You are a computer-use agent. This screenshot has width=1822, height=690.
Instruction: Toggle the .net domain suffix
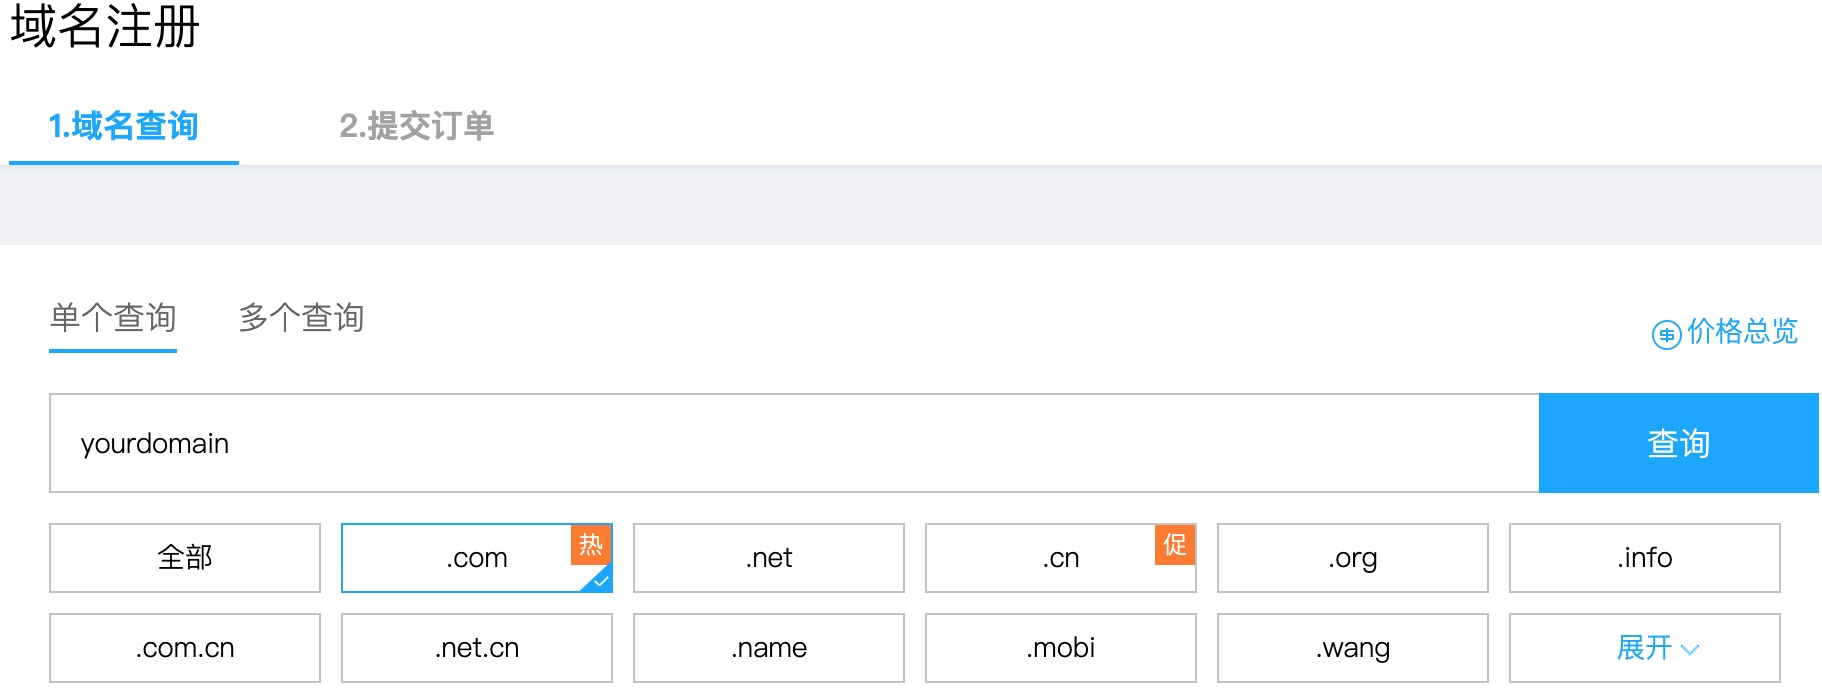pyautogui.click(x=768, y=558)
